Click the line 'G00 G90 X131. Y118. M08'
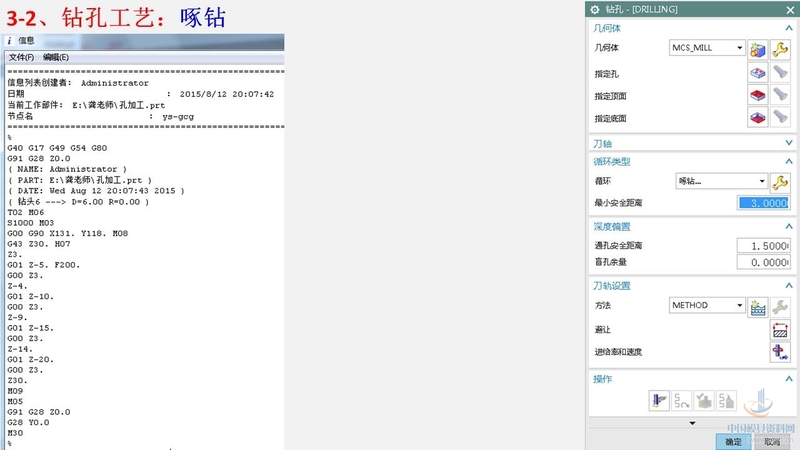This screenshot has height=450, width=800. 68,233
